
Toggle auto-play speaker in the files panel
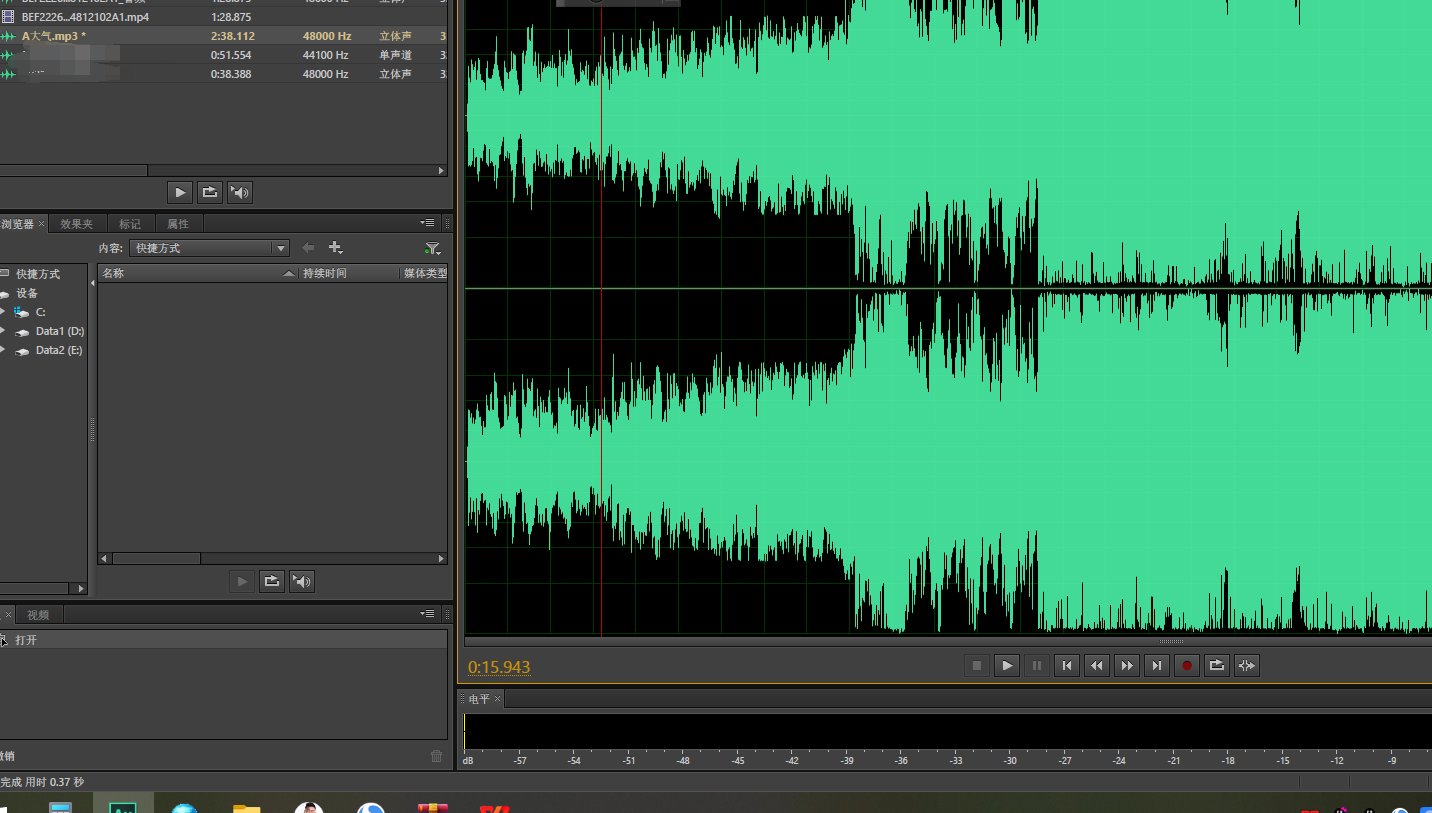(x=240, y=192)
